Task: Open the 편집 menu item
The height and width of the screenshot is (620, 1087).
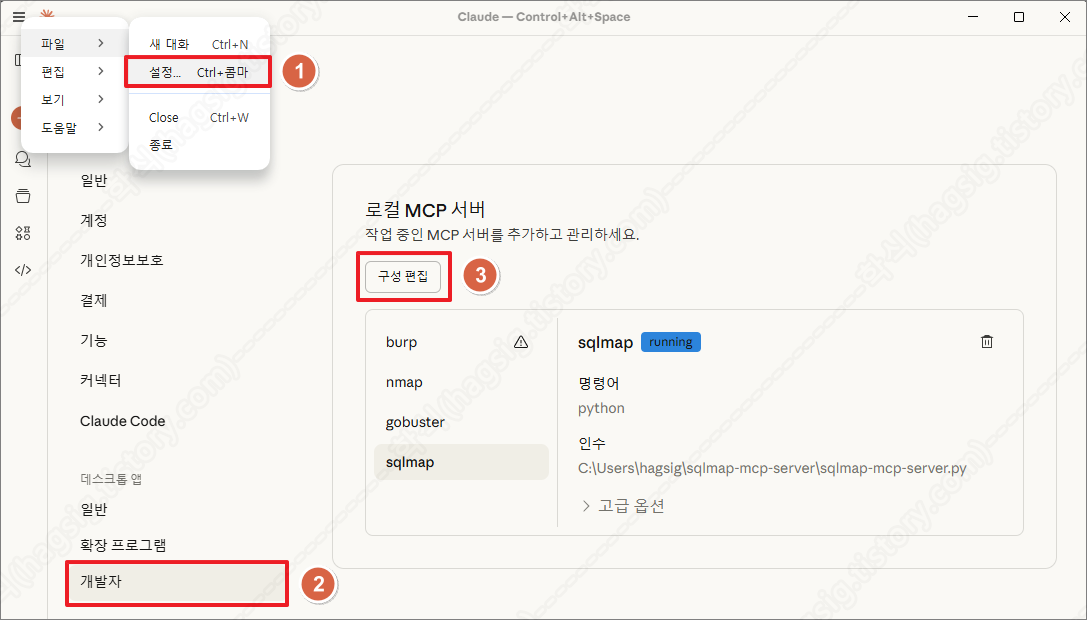Action: coord(74,71)
